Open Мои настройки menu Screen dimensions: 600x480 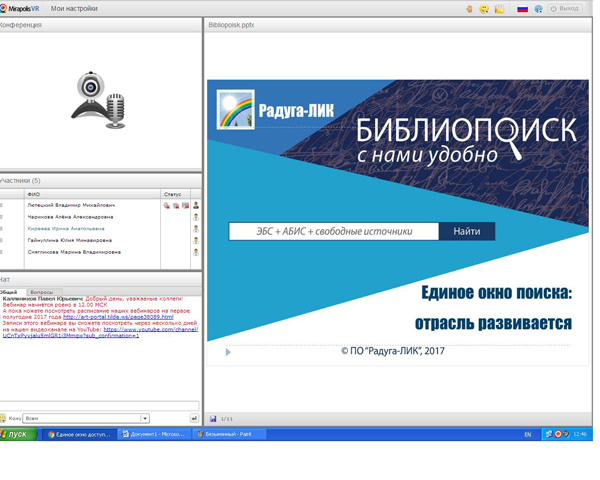(74, 8)
